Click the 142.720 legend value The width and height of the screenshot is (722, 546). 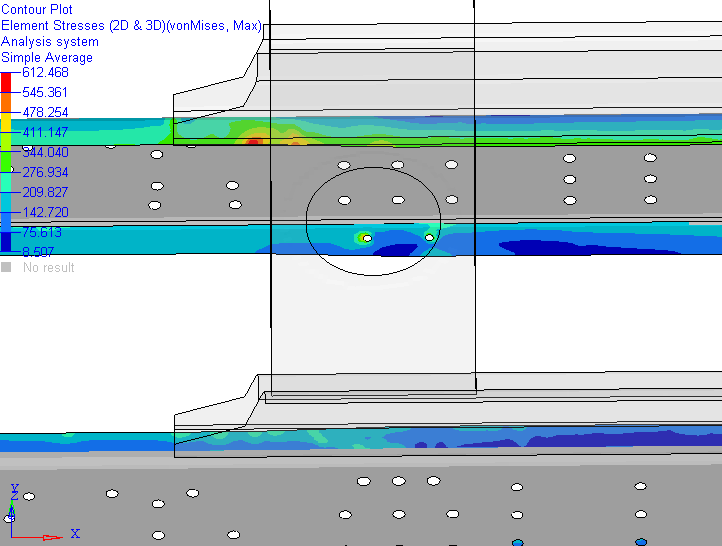click(x=45, y=212)
